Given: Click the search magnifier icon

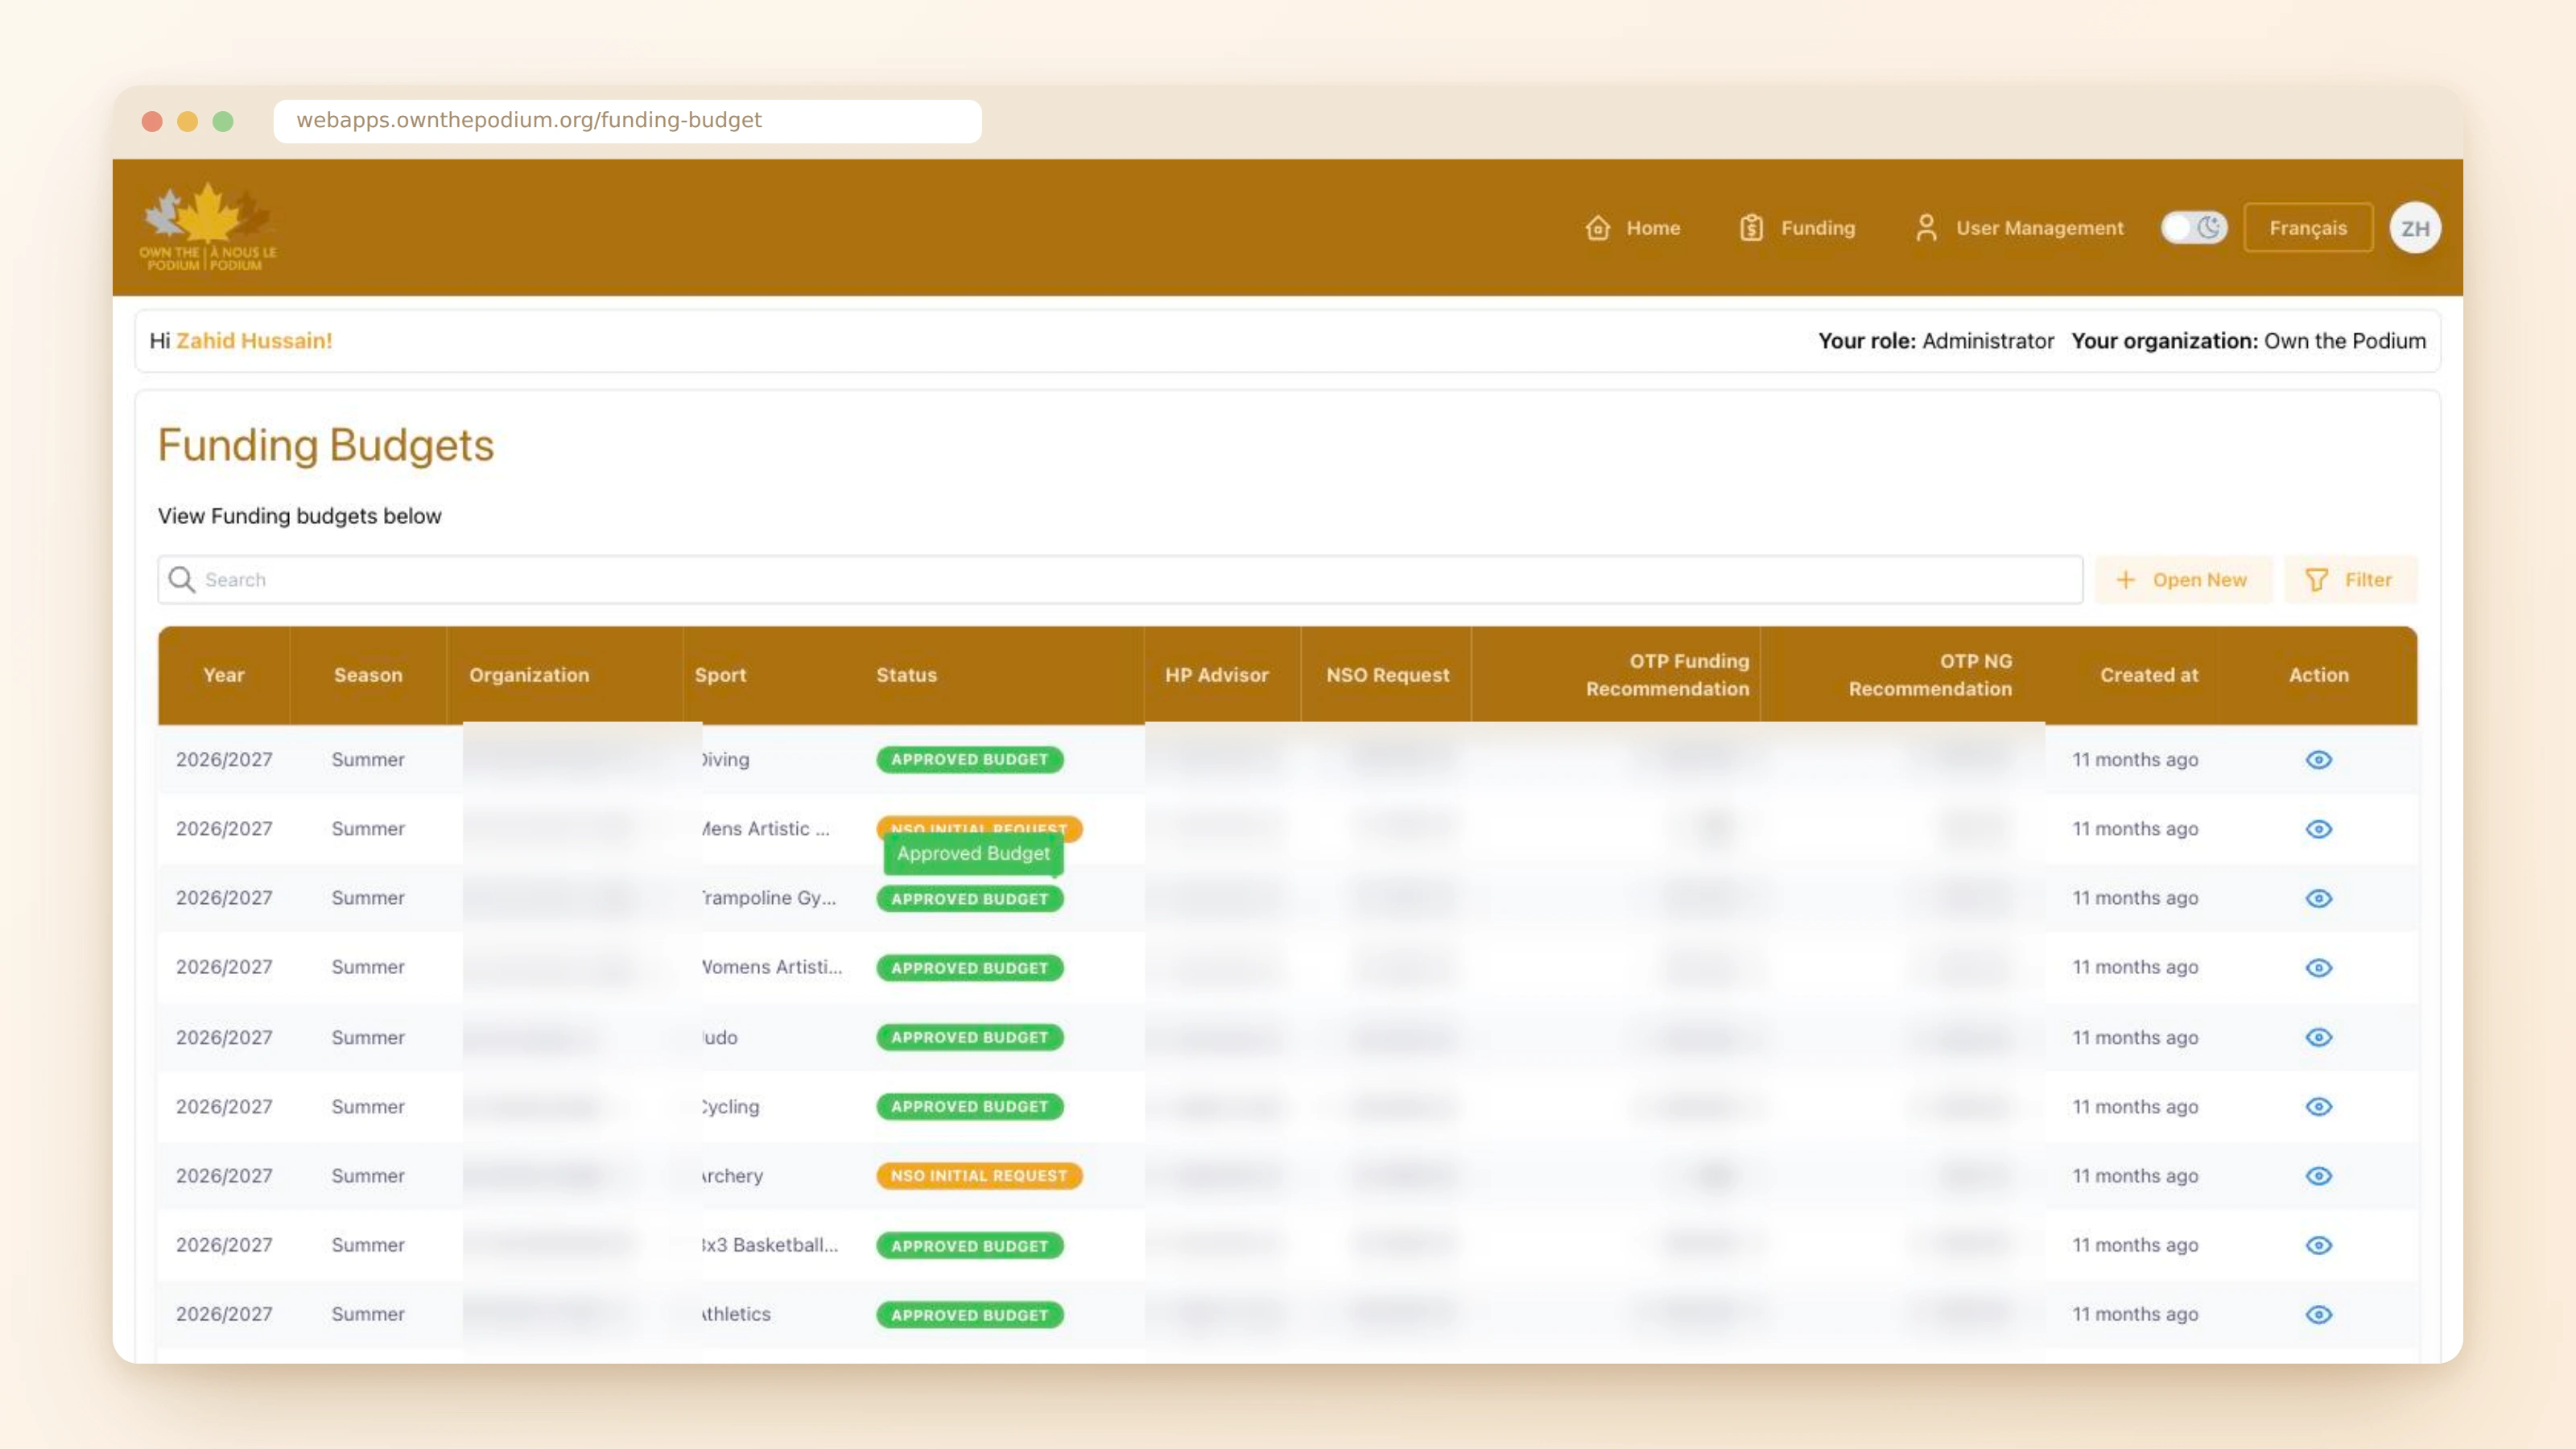Looking at the screenshot, I should [x=181, y=580].
